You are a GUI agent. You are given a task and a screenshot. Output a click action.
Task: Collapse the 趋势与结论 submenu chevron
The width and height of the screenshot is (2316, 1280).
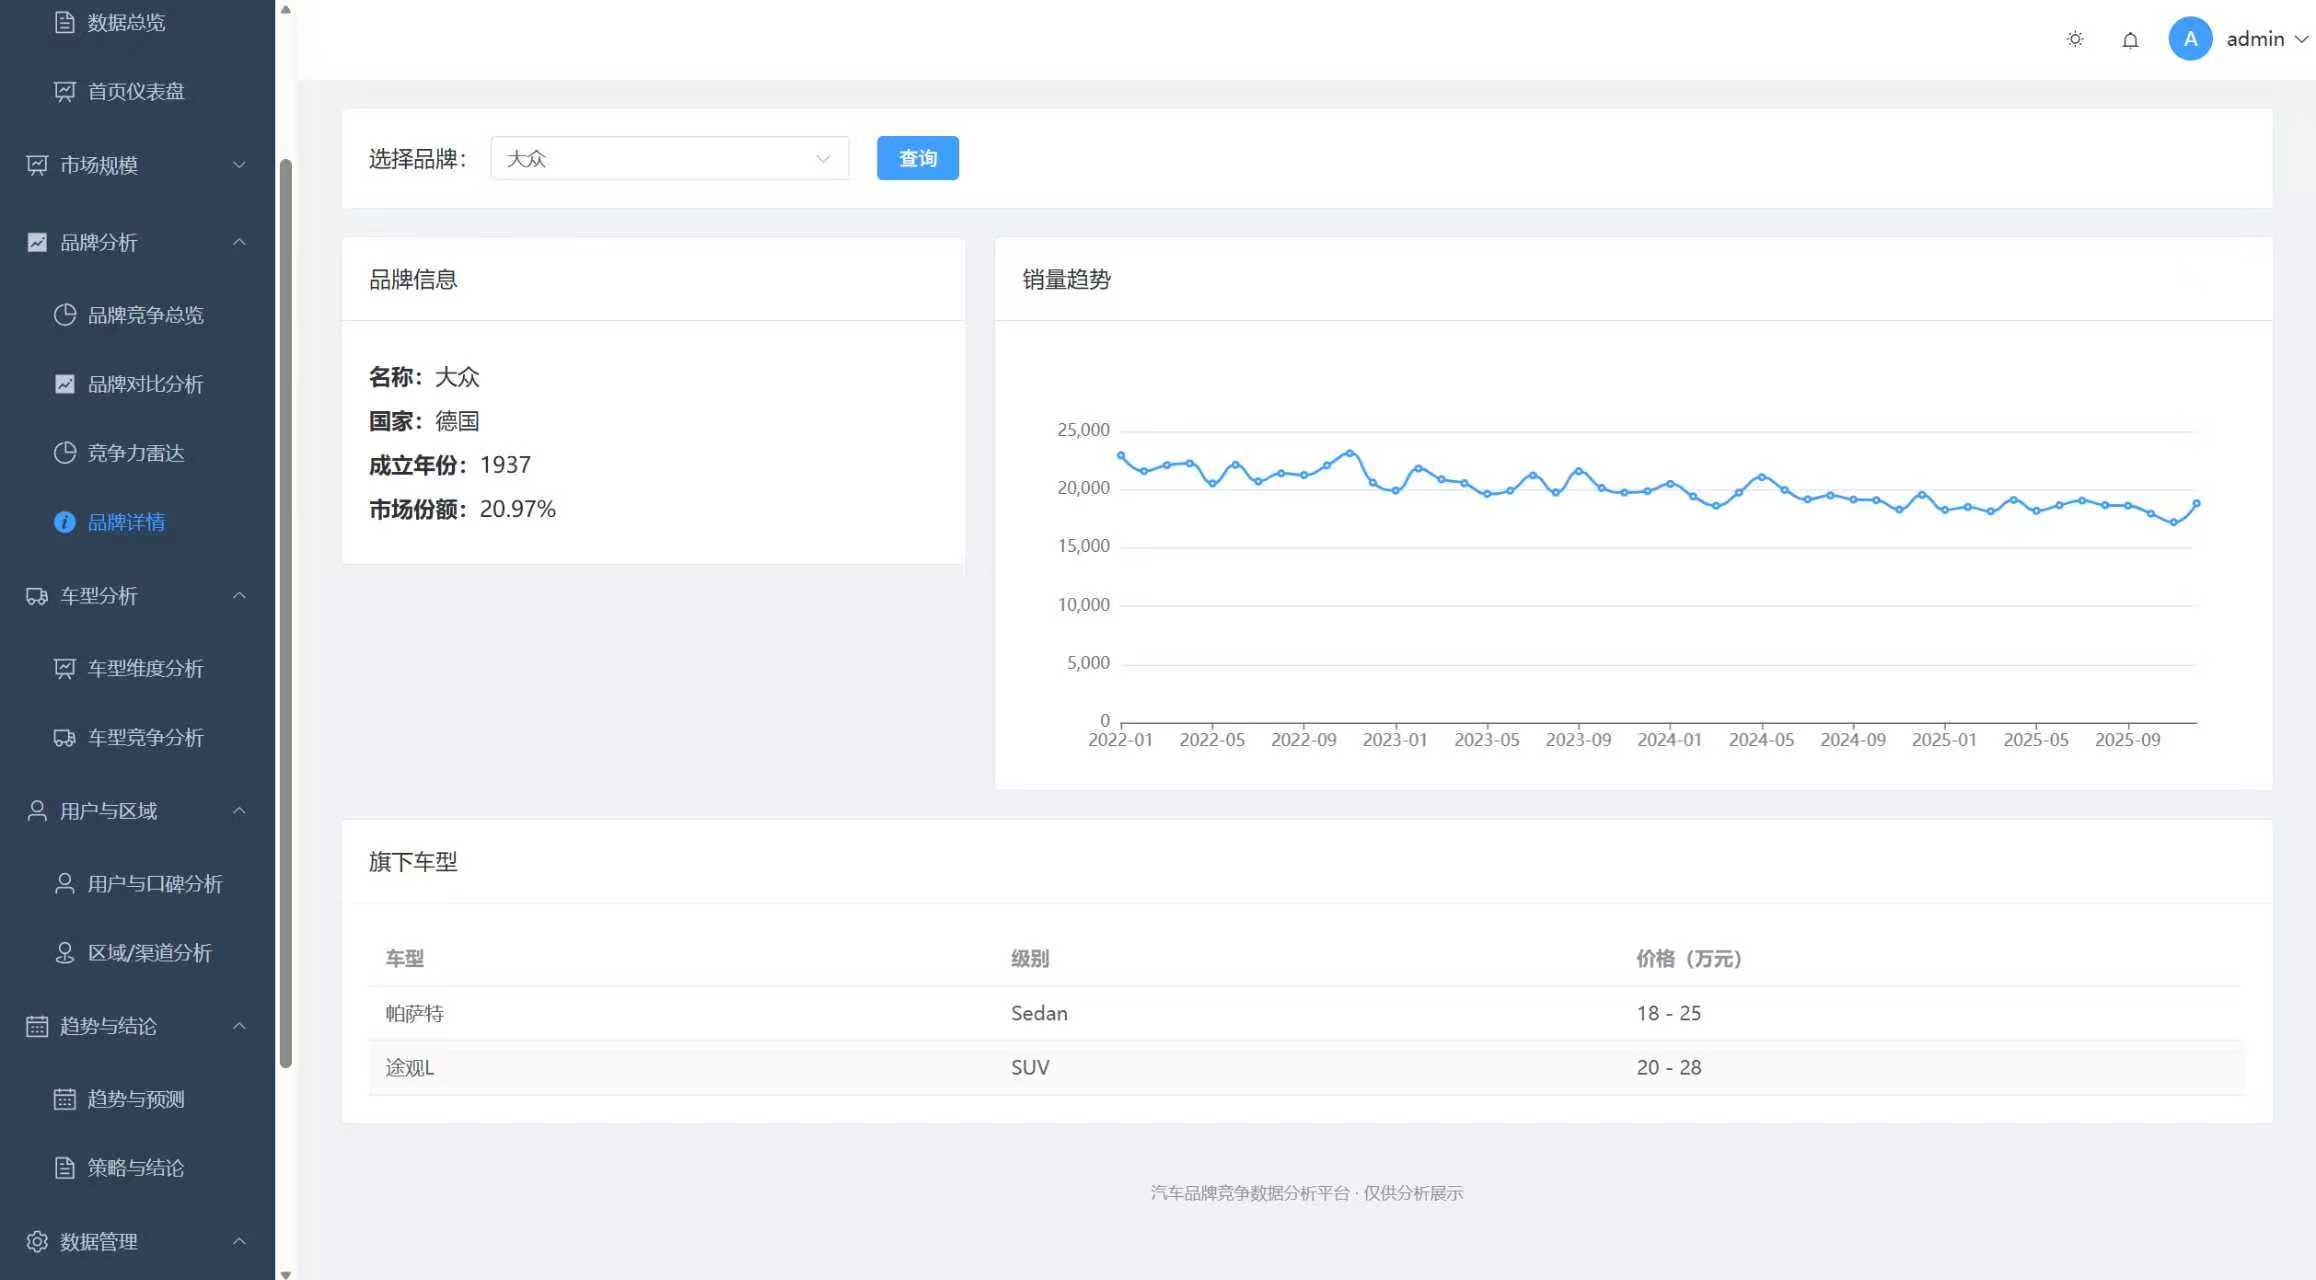(x=239, y=1026)
